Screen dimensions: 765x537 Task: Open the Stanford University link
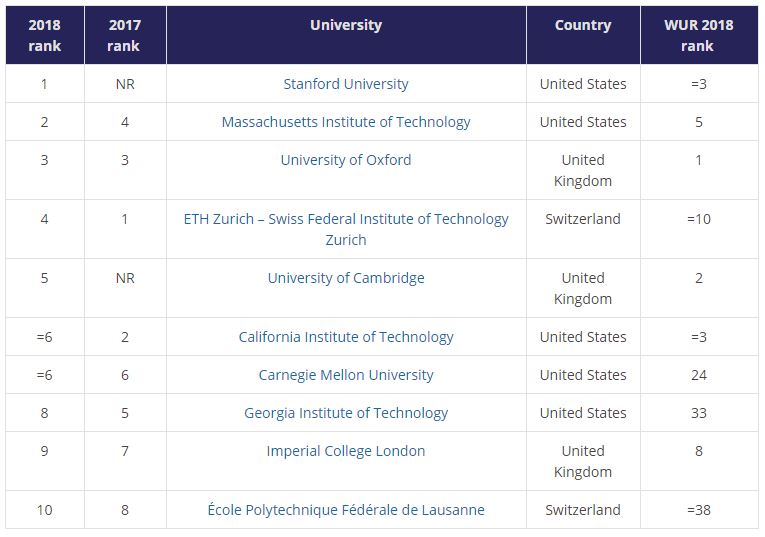click(x=346, y=84)
